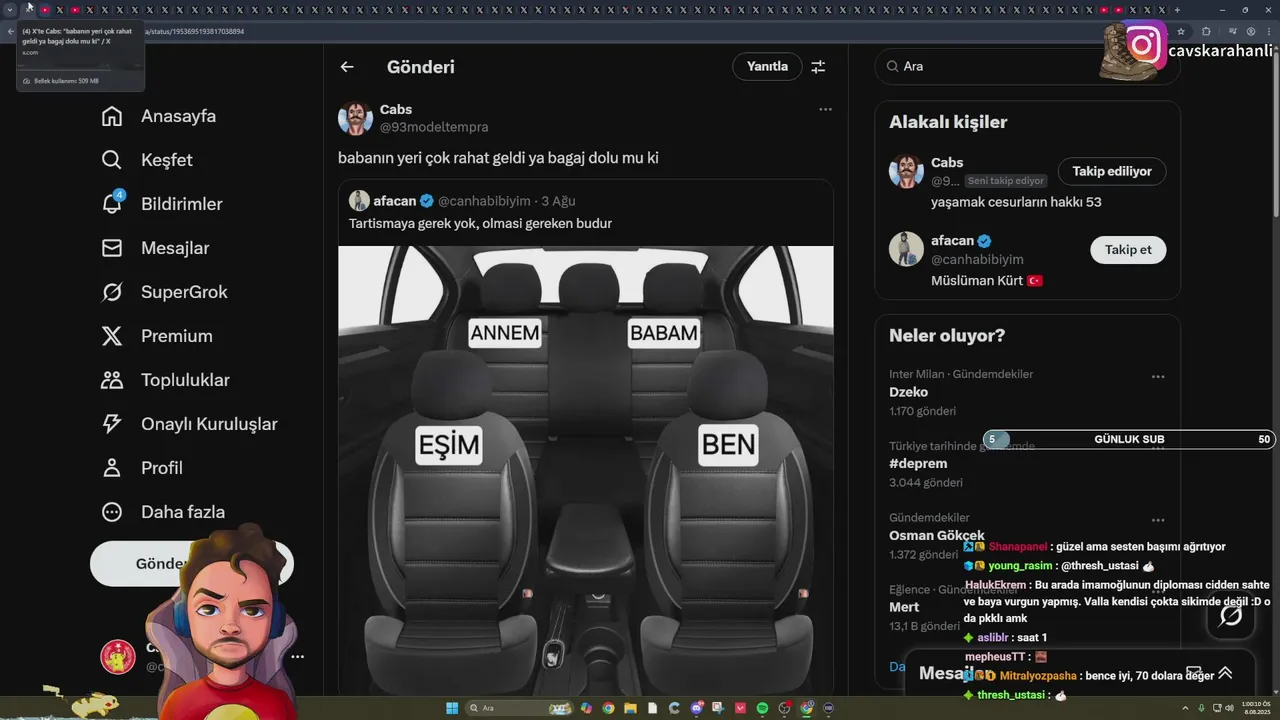Image resolution: width=1280 pixels, height=720 pixels.
Task: Open reply sort settings icon next to Yanıtla
Action: (818, 67)
